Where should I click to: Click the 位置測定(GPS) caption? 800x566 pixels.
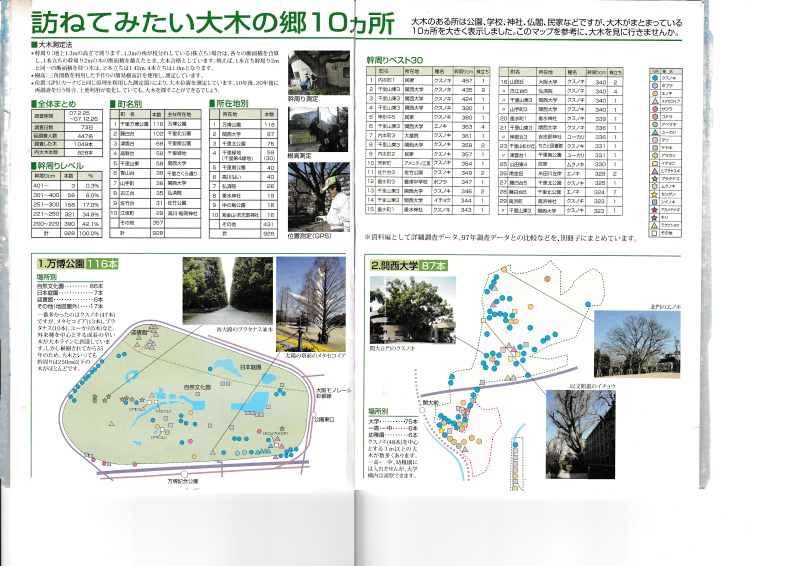(x=310, y=236)
